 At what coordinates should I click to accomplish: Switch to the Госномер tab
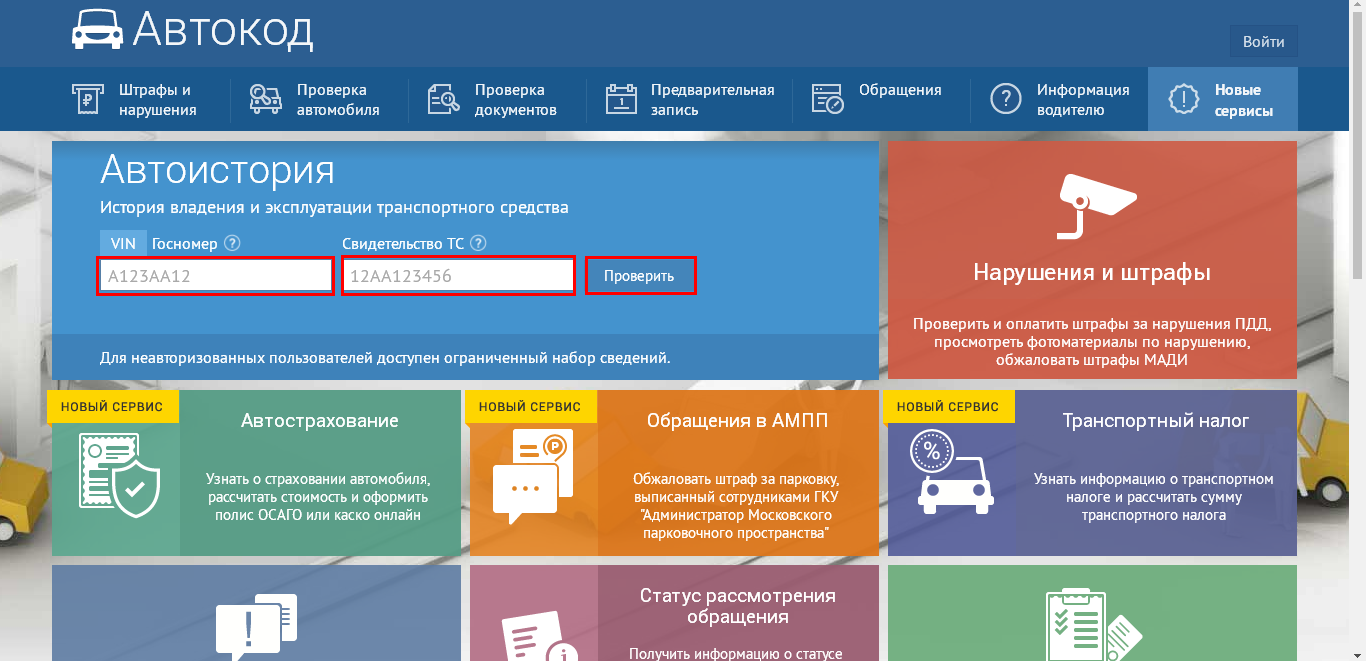183,243
